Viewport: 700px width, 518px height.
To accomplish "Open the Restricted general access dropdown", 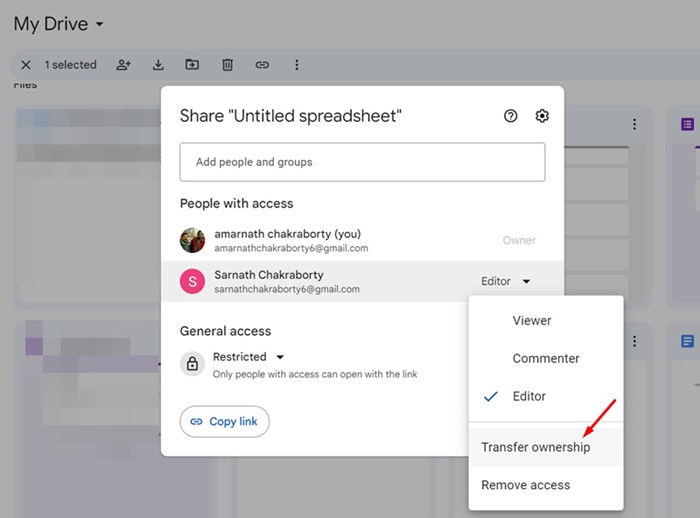I will coord(248,357).
